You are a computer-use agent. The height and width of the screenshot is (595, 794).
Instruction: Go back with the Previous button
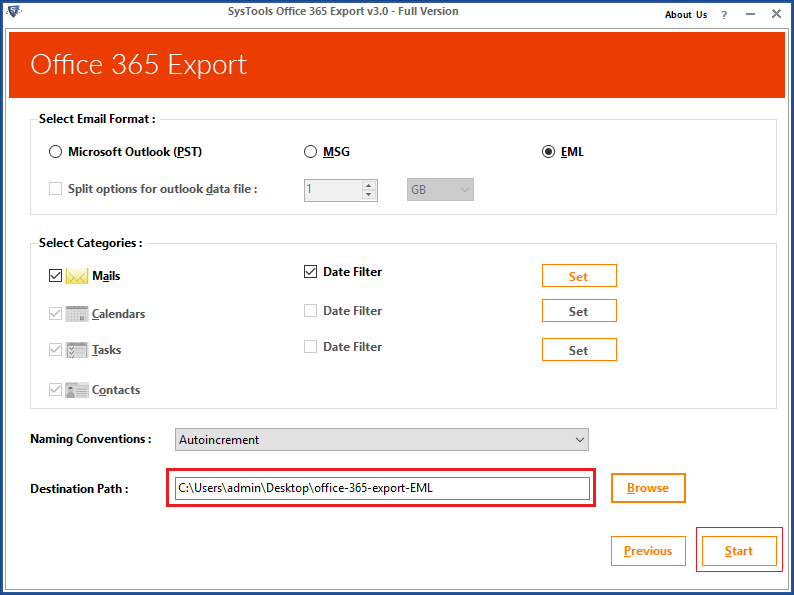click(648, 551)
